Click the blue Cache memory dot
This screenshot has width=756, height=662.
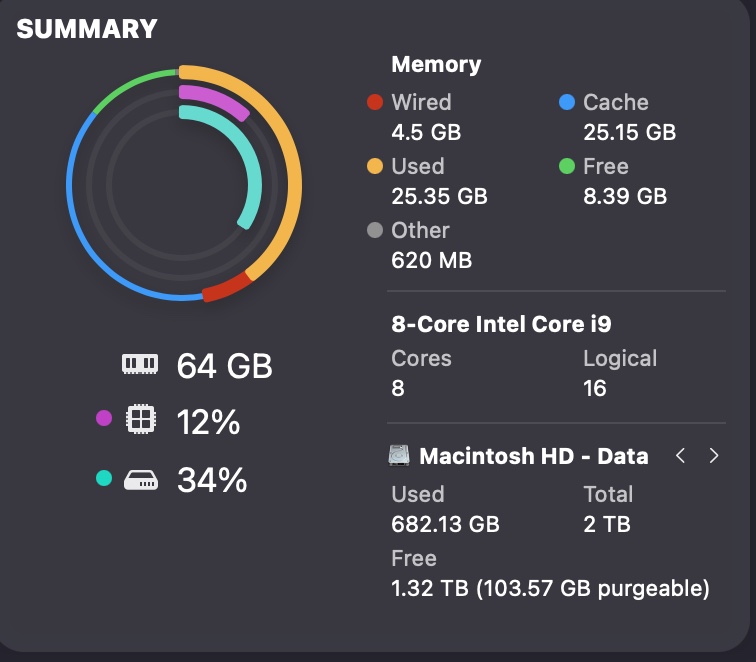tap(567, 102)
